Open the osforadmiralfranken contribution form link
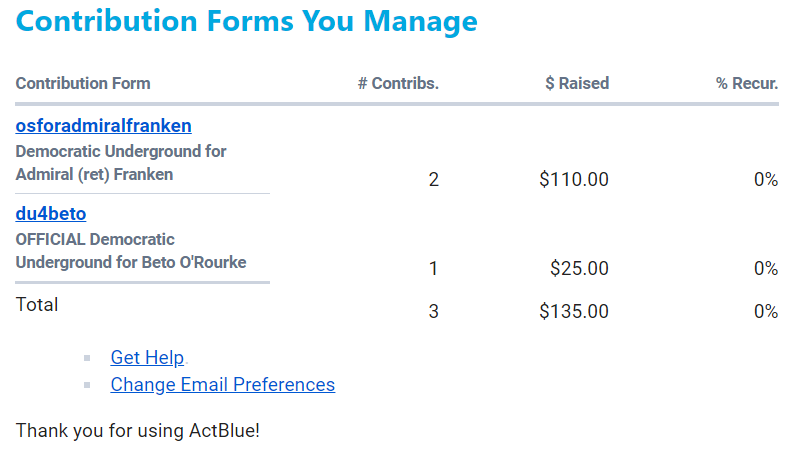 click(x=103, y=126)
